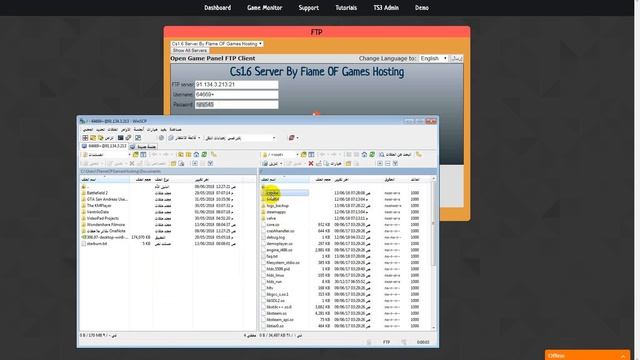640x360 pixels.
Task: Switch to the 64669+@91.134.3.213 session tab
Action: point(104,146)
